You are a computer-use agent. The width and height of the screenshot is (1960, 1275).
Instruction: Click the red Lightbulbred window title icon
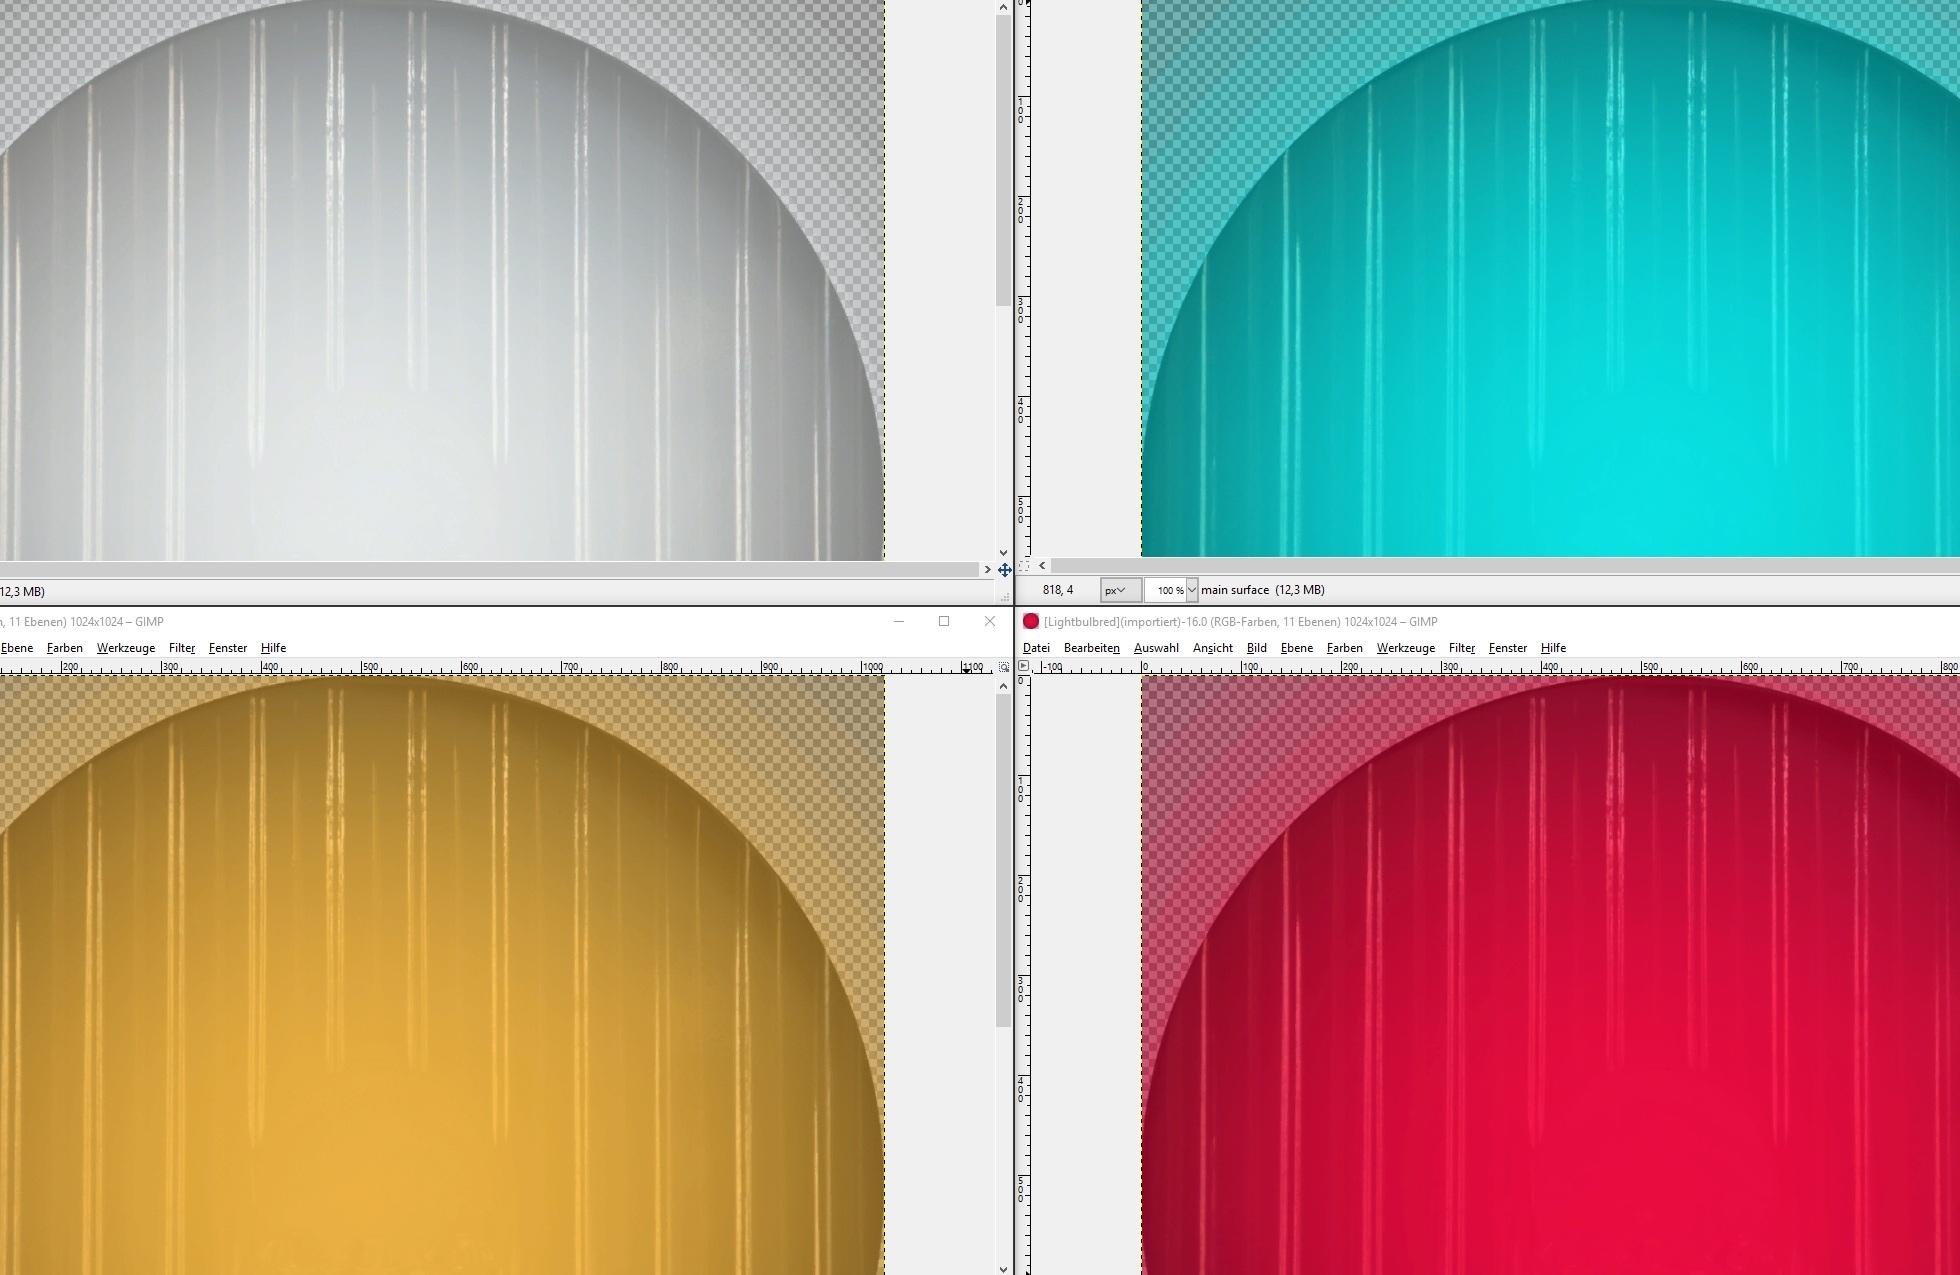(1031, 622)
